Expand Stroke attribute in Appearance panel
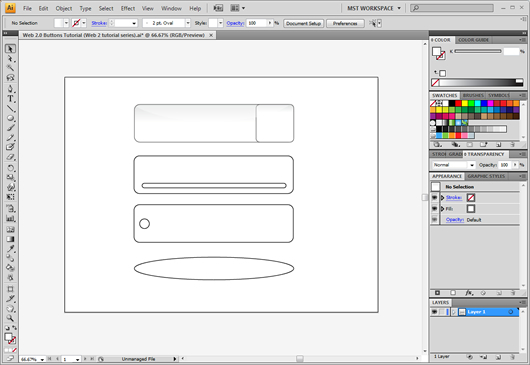The height and width of the screenshot is (365, 530). pyautogui.click(x=442, y=197)
